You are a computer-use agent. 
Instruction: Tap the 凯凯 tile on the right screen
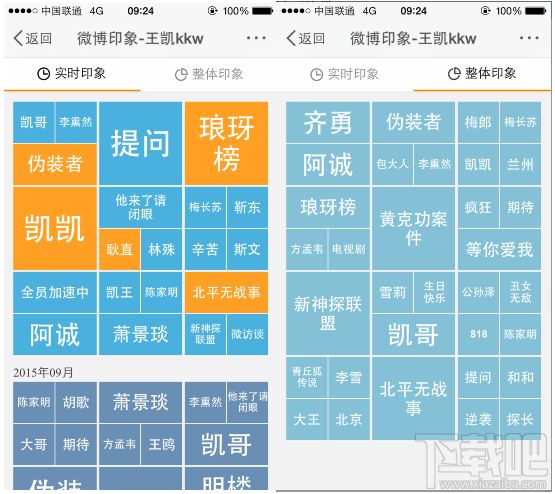pyautogui.click(x=478, y=164)
